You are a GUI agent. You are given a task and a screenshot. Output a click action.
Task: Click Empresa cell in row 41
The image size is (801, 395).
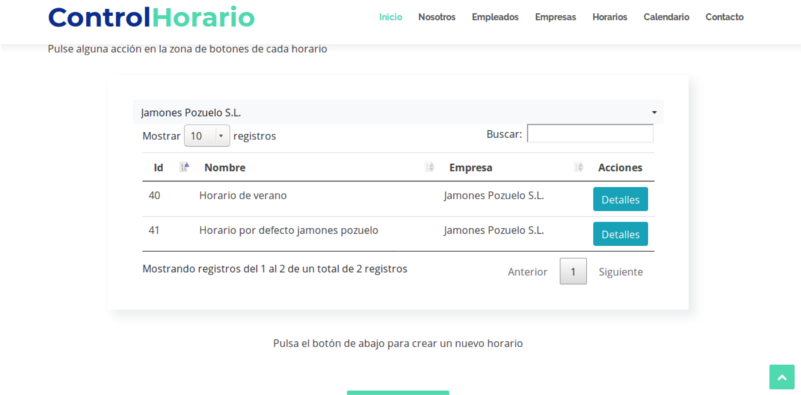tap(494, 230)
